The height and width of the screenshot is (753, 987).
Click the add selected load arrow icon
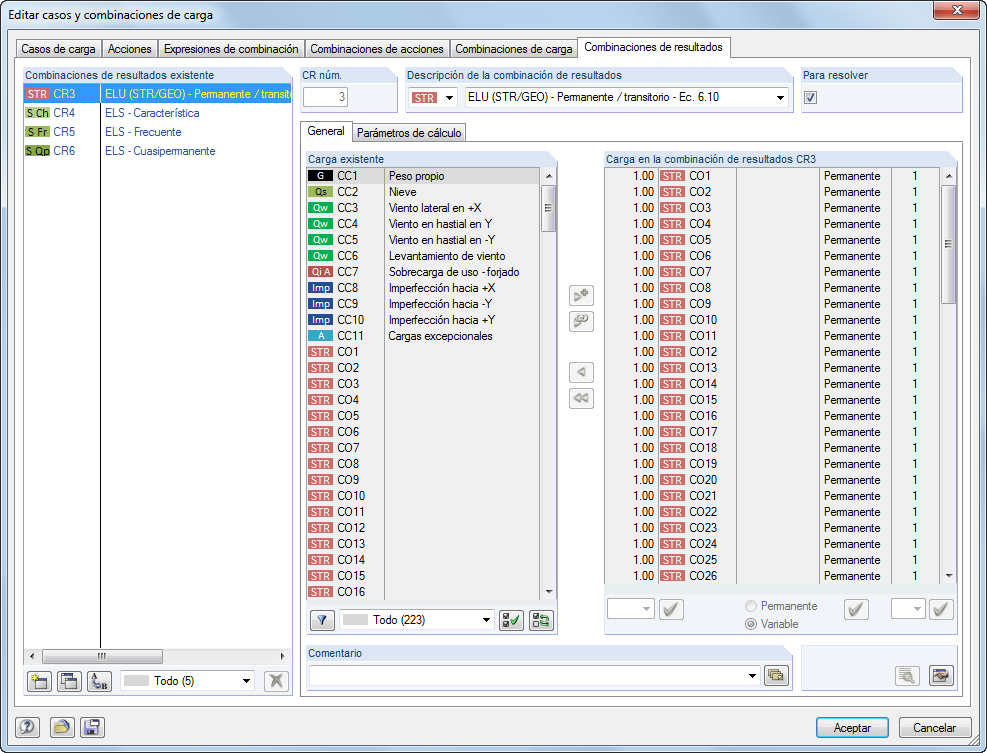coord(581,295)
